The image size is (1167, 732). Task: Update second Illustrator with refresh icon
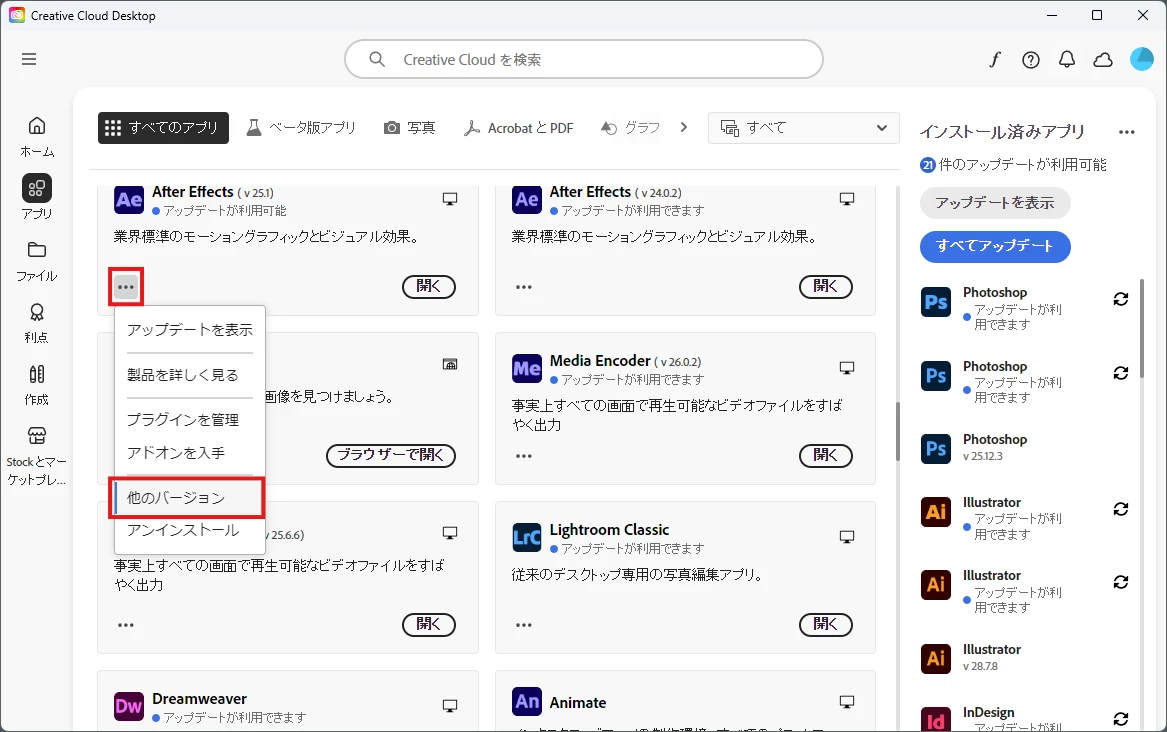pyautogui.click(x=1121, y=582)
